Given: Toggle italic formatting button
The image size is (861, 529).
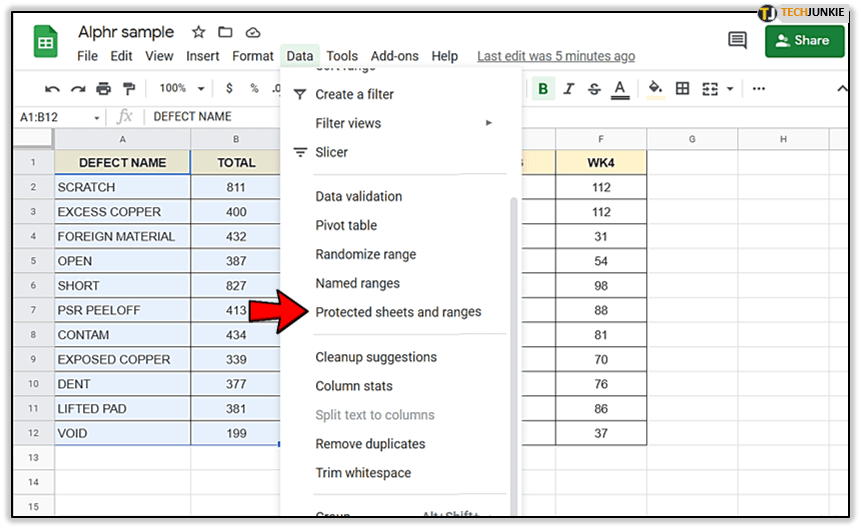Looking at the screenshot, I should 568,89.
